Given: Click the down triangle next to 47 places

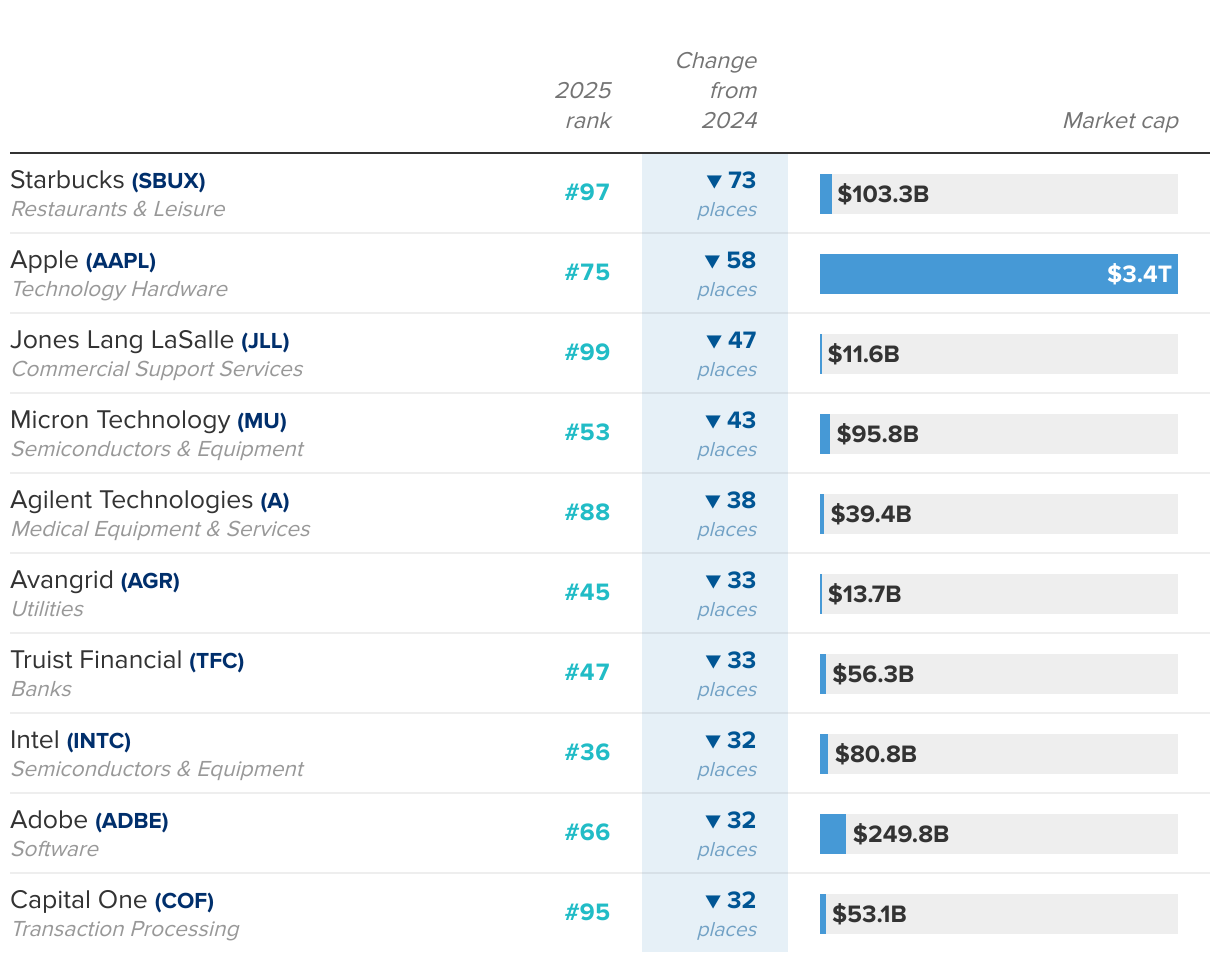Looking at the screenshot, I should click(713, 341).
